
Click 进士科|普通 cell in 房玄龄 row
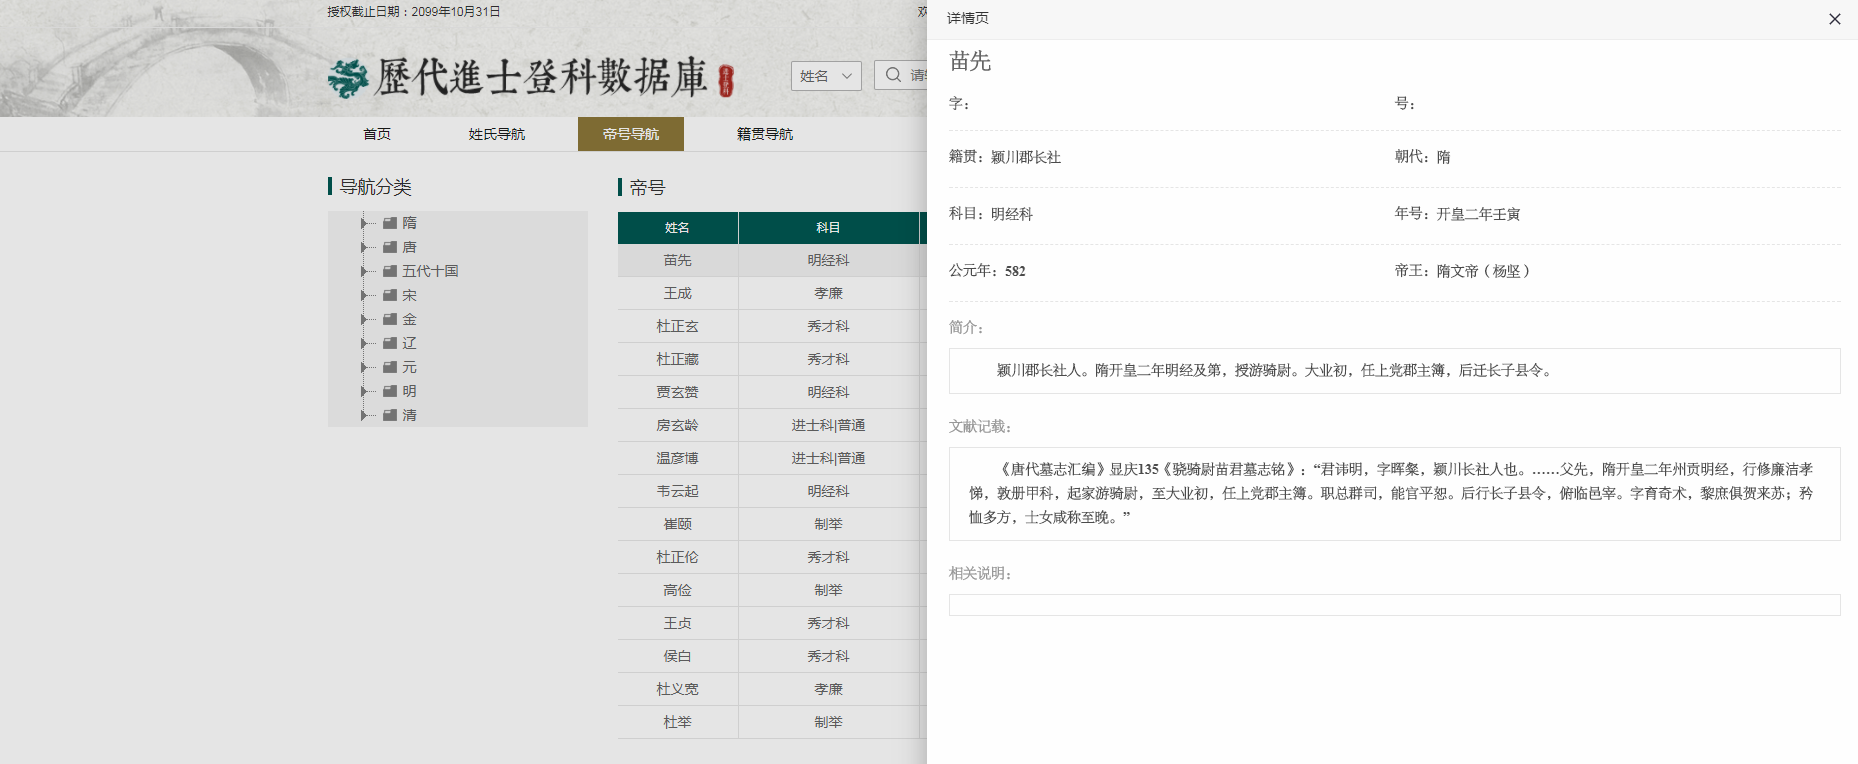coord(828,425)
